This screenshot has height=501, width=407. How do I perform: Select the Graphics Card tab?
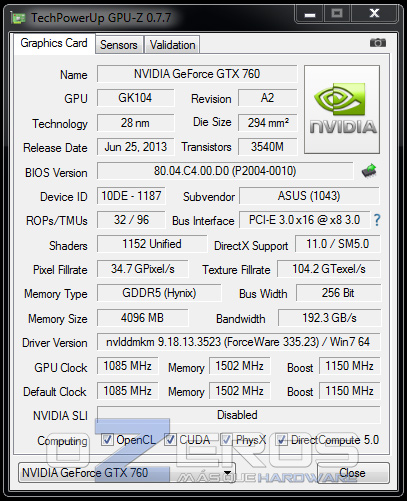click(x=54, y=43)
